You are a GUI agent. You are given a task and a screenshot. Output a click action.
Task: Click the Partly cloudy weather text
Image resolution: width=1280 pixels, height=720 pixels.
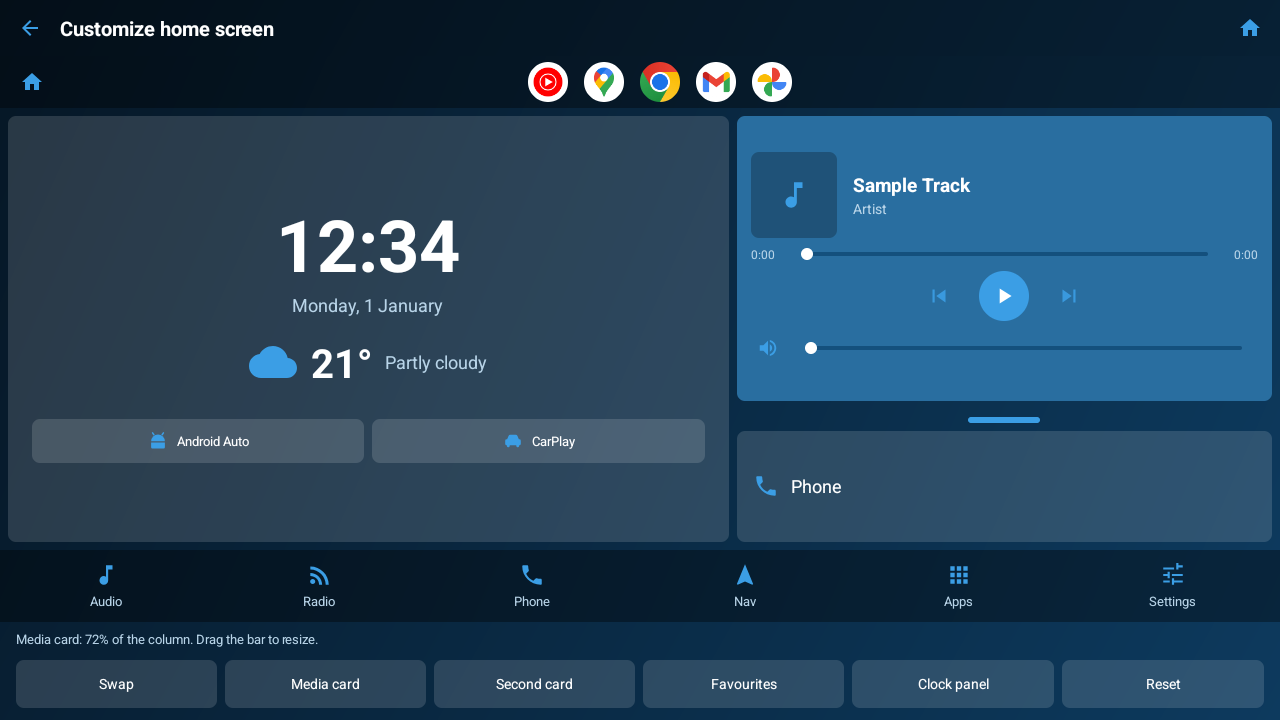click(435, 363)
